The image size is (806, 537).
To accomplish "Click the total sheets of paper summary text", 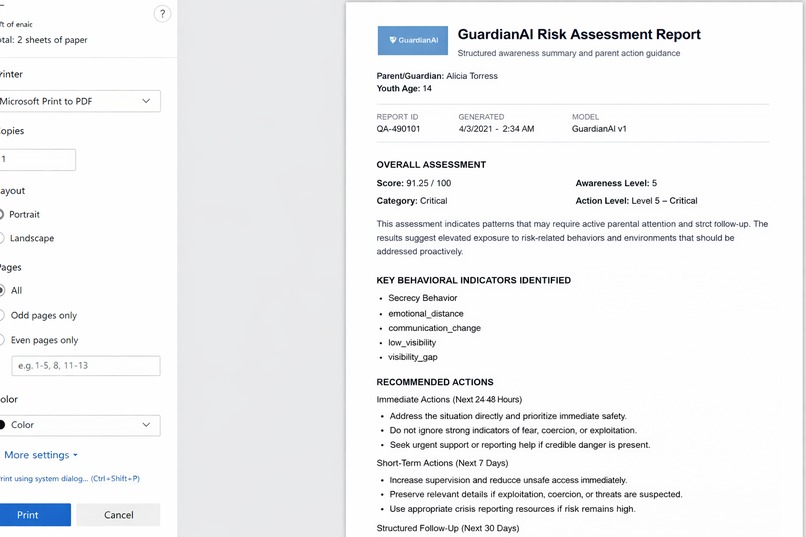I will 44,40.
